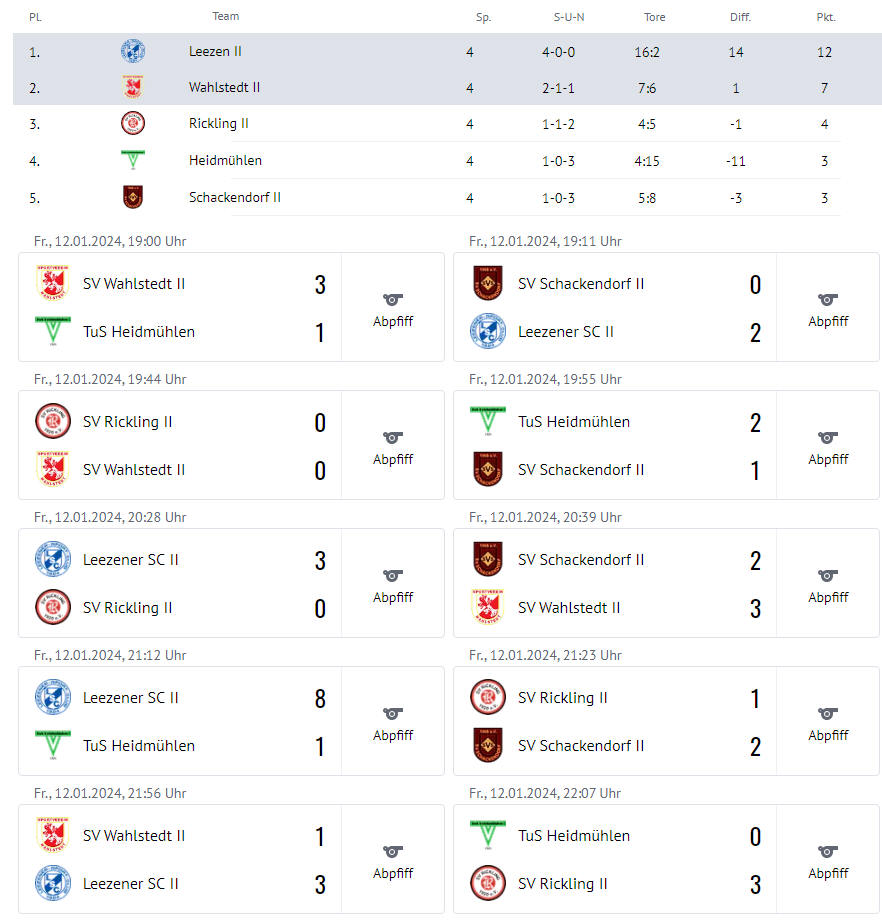Click the Tore column header
The height and width of the screenshot is (921, 882).
(x=654, y=17)
